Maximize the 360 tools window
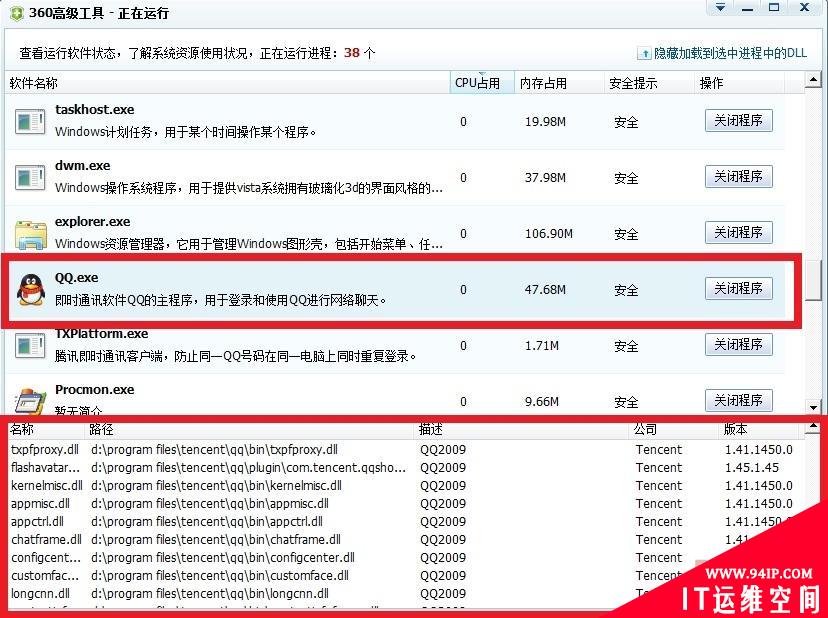The width and height of the screenshot is (828, 618). (x=774, y=7)
